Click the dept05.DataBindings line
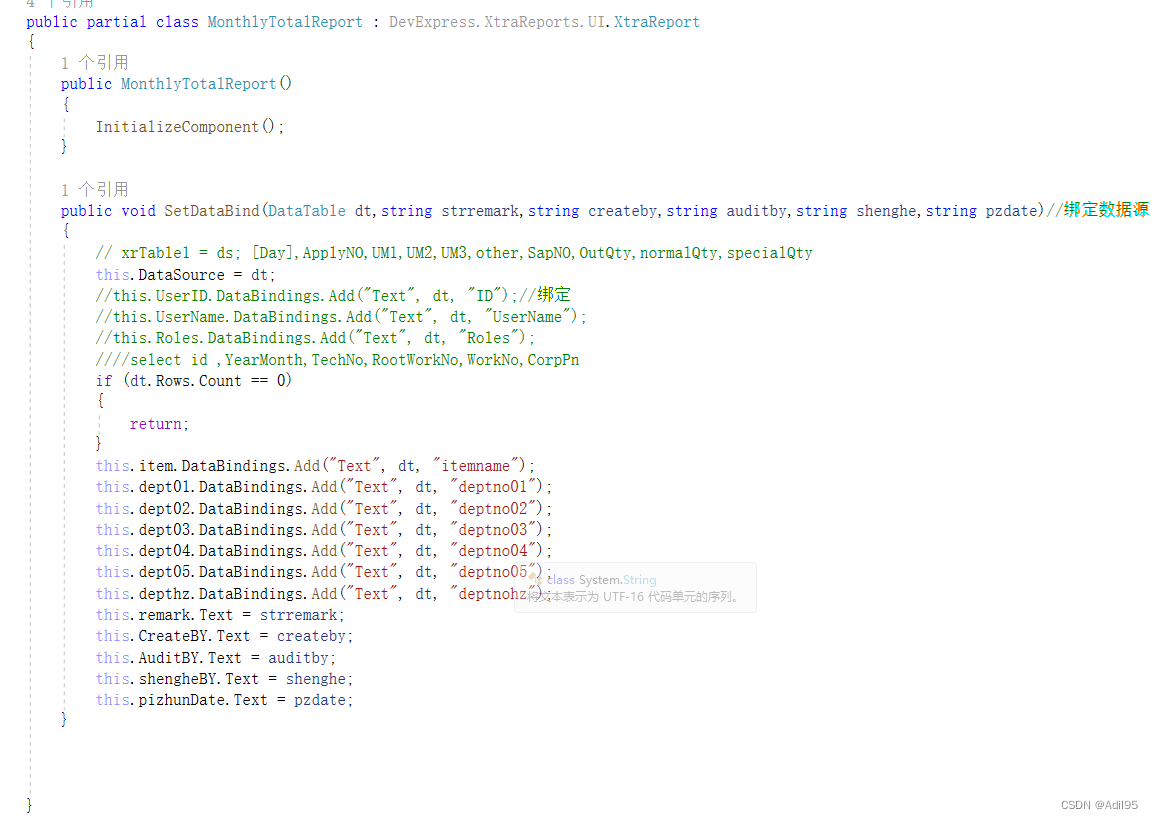The image size is (1153, 819). (x=324, y=572)
